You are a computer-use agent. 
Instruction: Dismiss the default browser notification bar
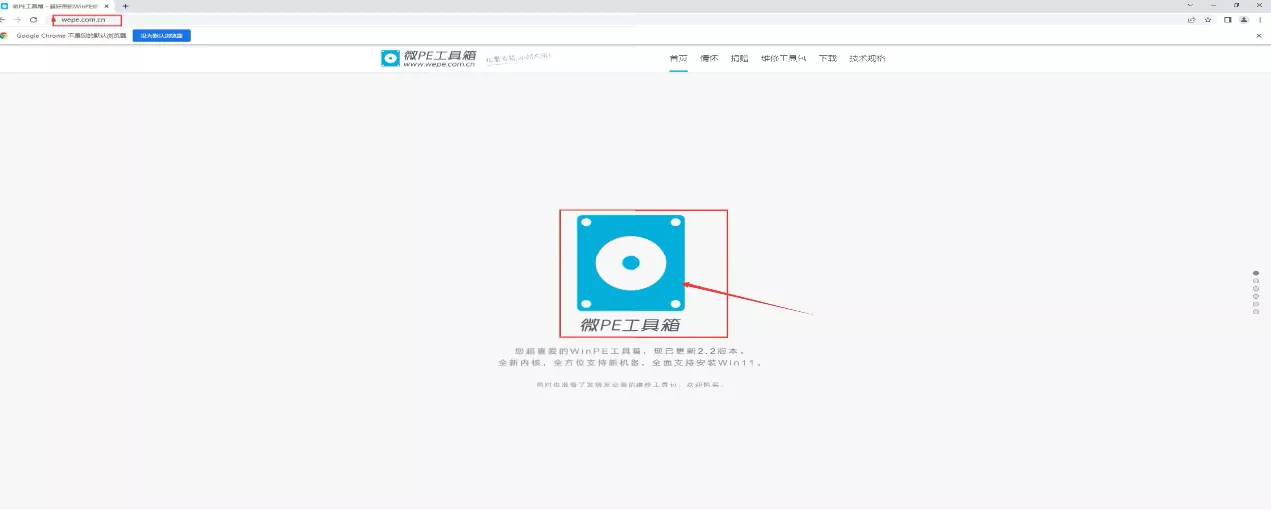[1259, 35]
